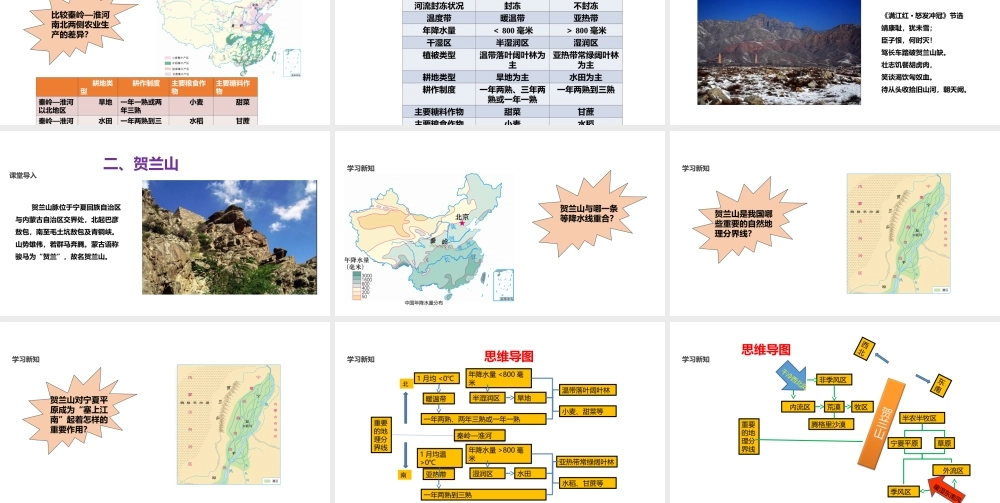
Task: Click the red arrow at the mind map's bottom right
Action: pos(948,490)
